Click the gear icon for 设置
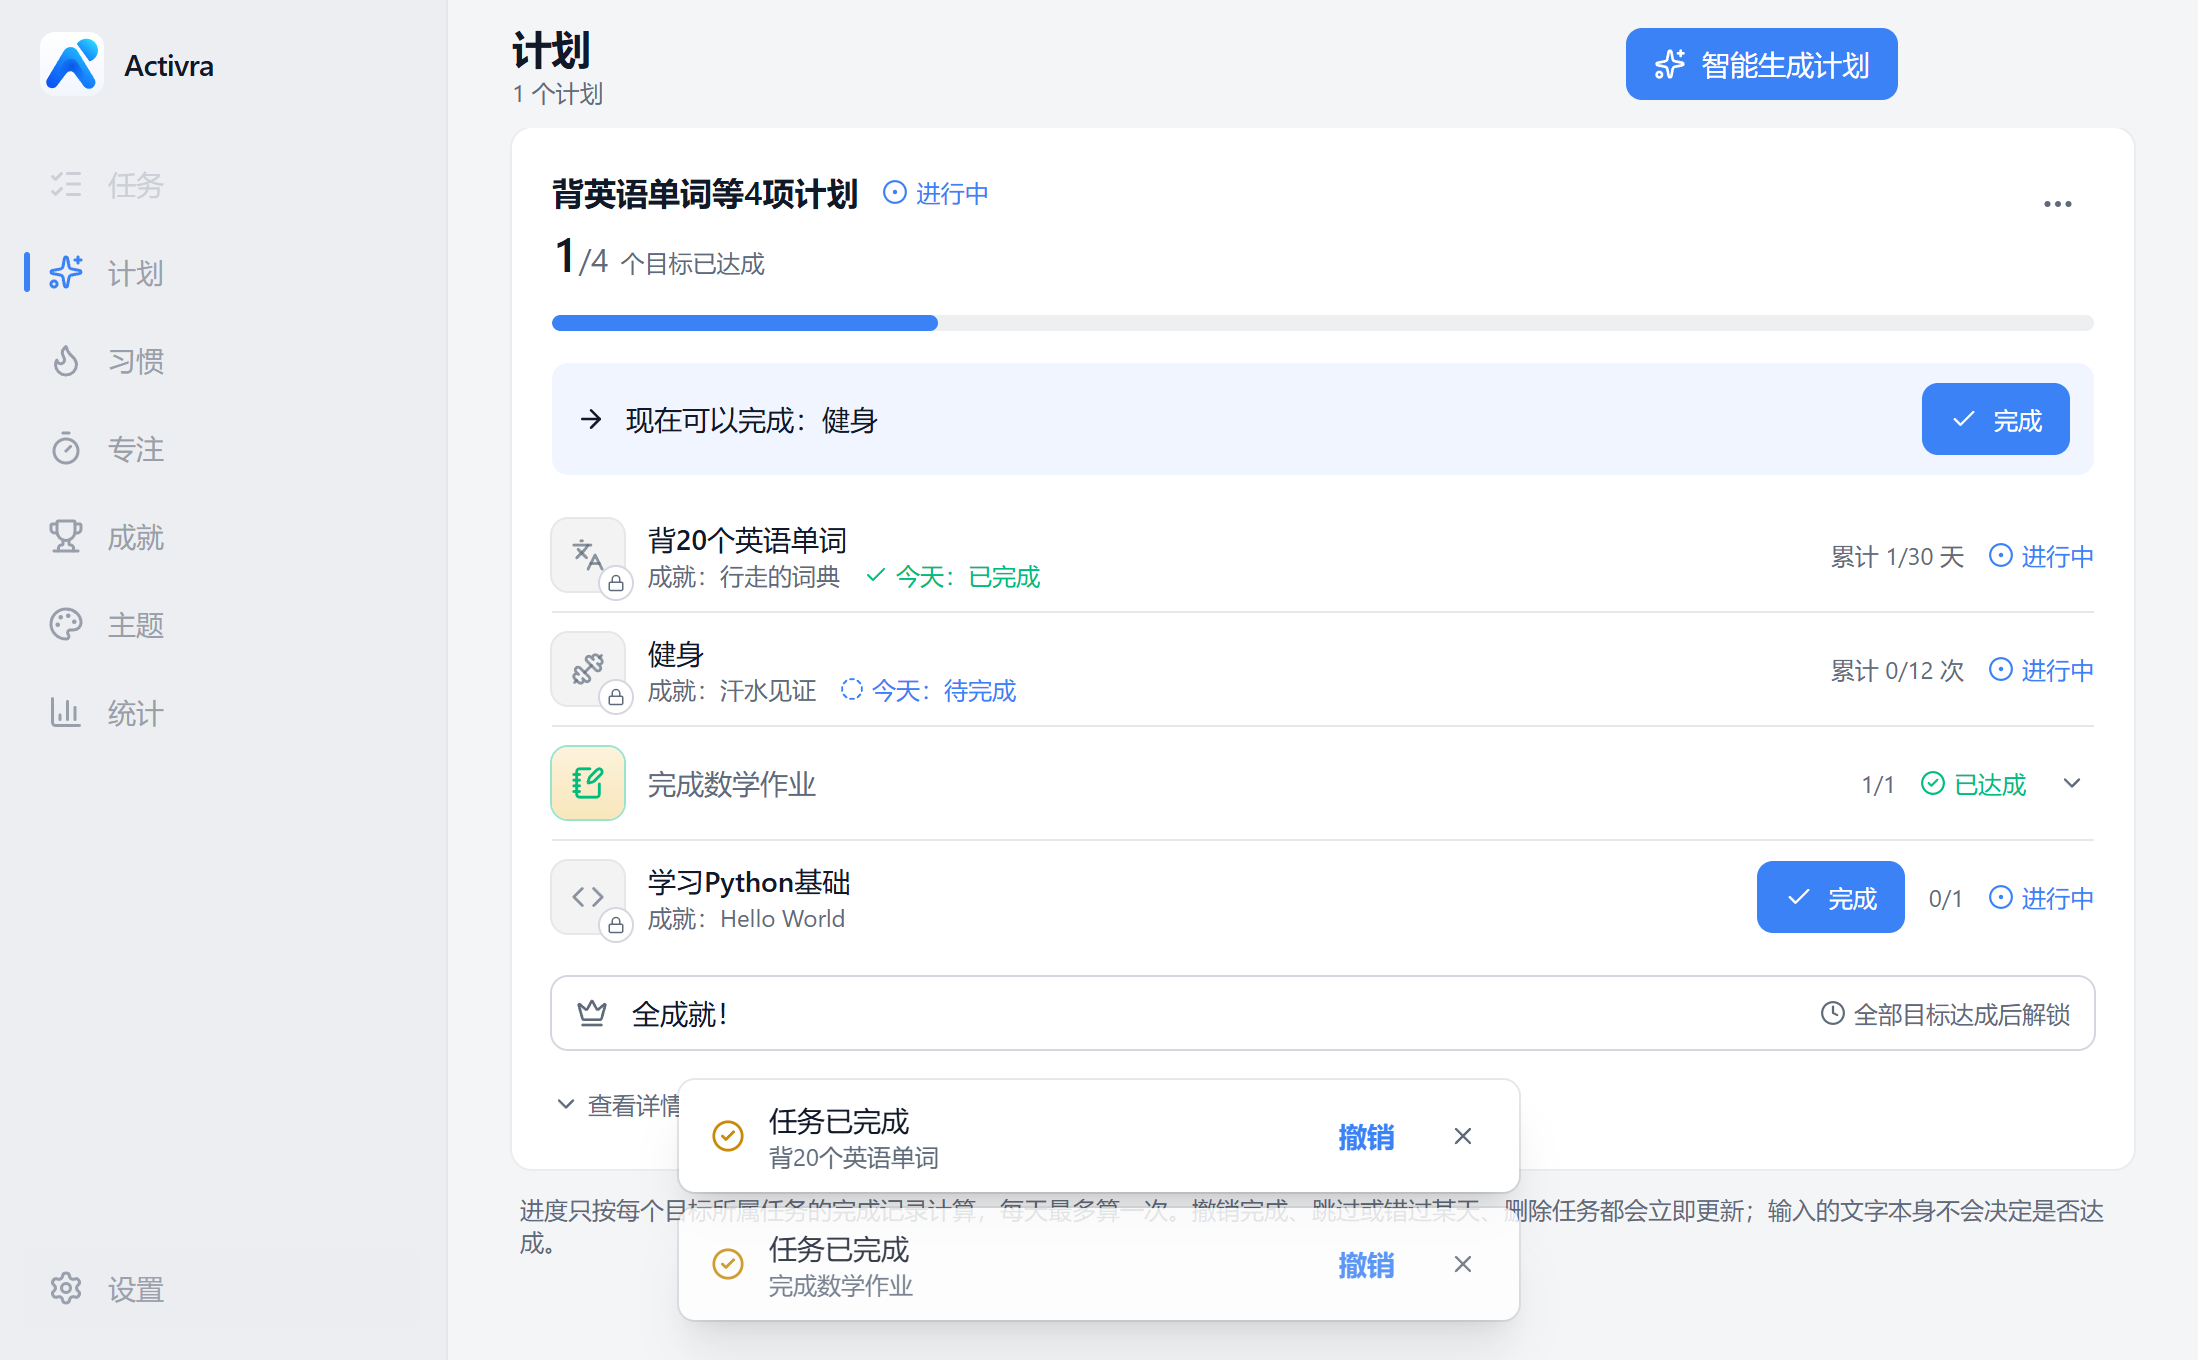The image size is (2198, 1360). pos(66,1289)
